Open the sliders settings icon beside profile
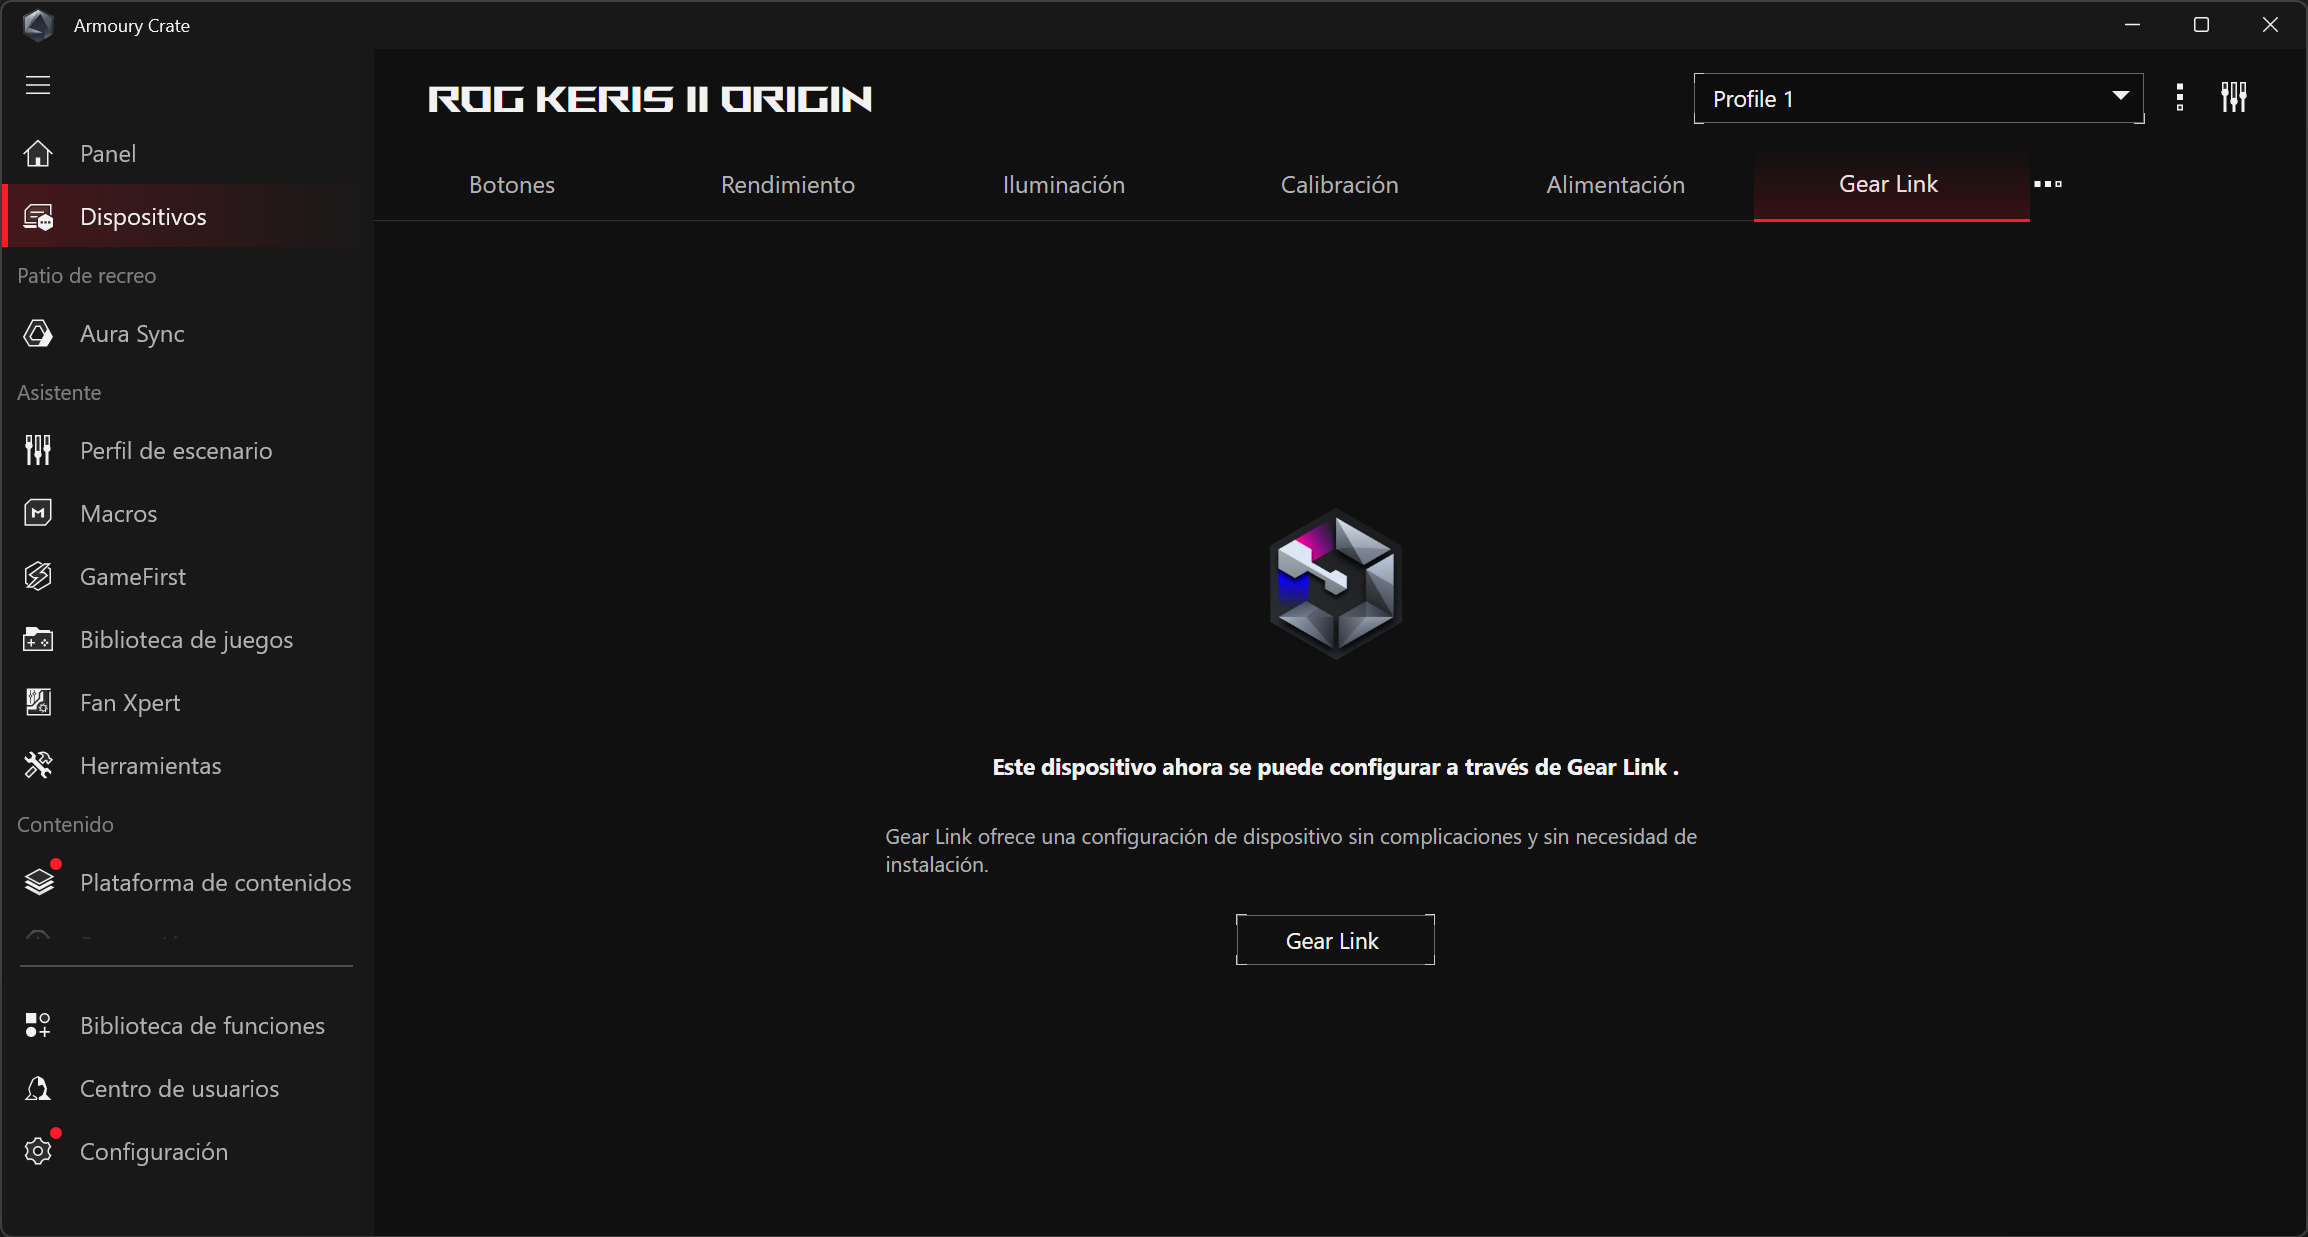The width and height of the screenshot is (2308, 1237). pos(2234,98)
